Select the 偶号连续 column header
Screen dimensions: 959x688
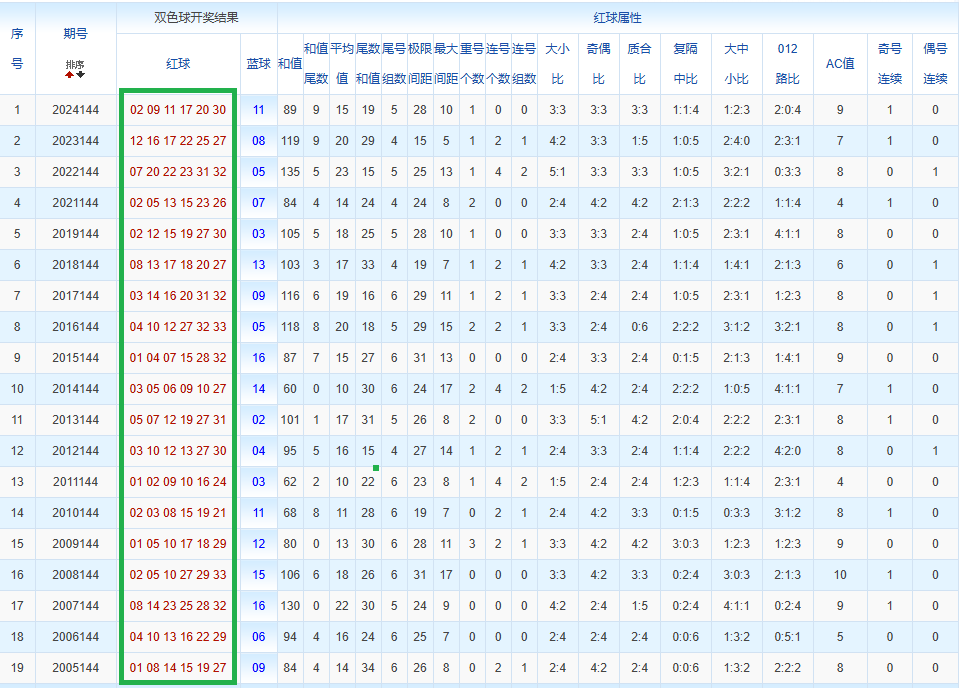click(935, 64)
